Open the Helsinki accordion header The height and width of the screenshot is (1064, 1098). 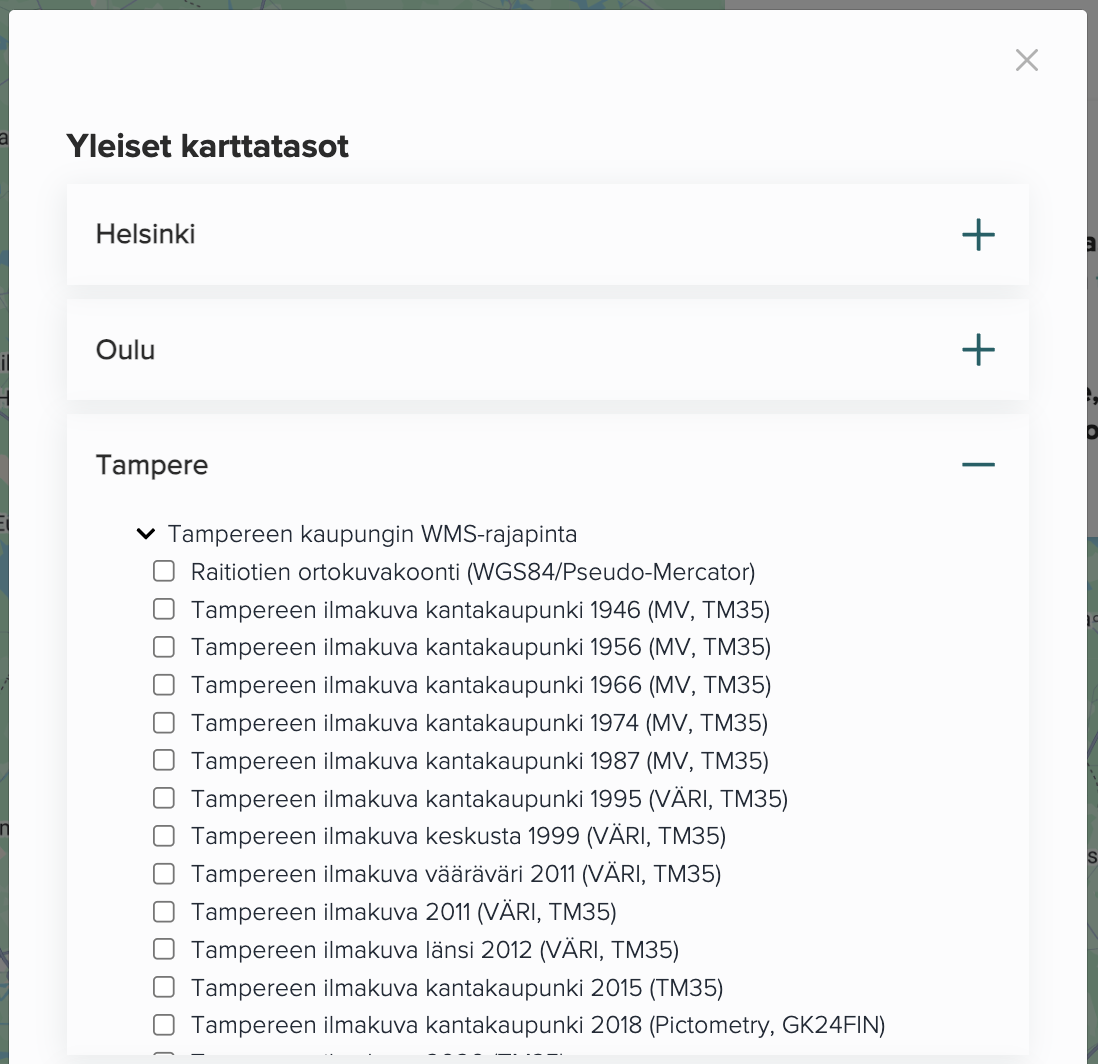pos(548,235)
